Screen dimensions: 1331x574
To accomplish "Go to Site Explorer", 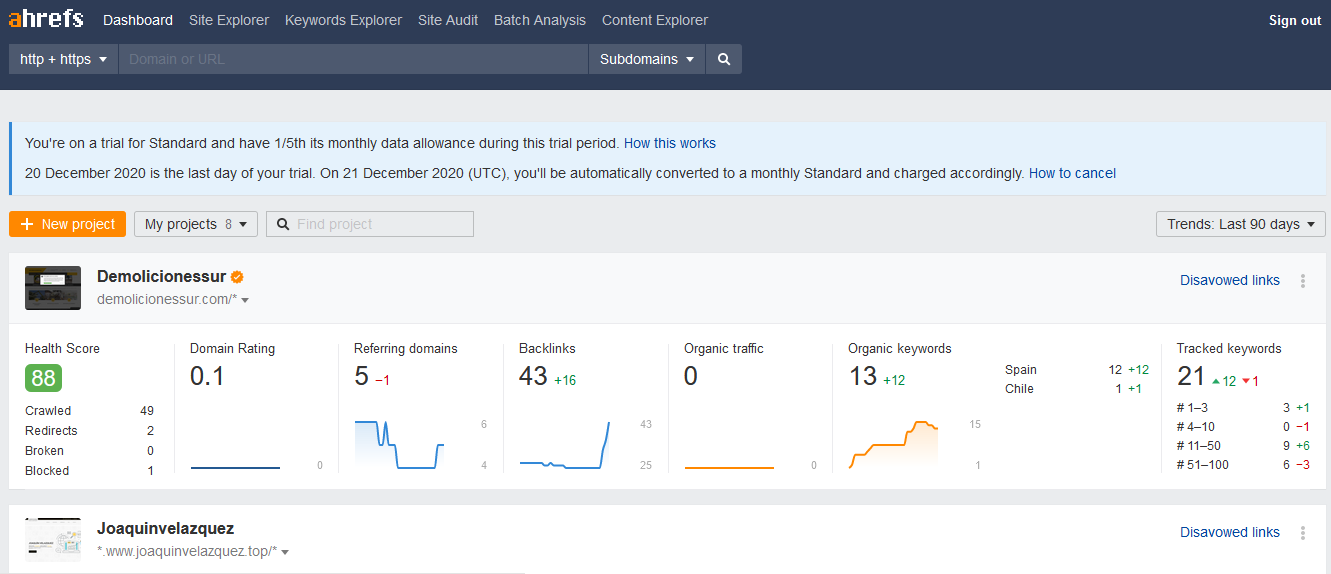I will (228, 20).
